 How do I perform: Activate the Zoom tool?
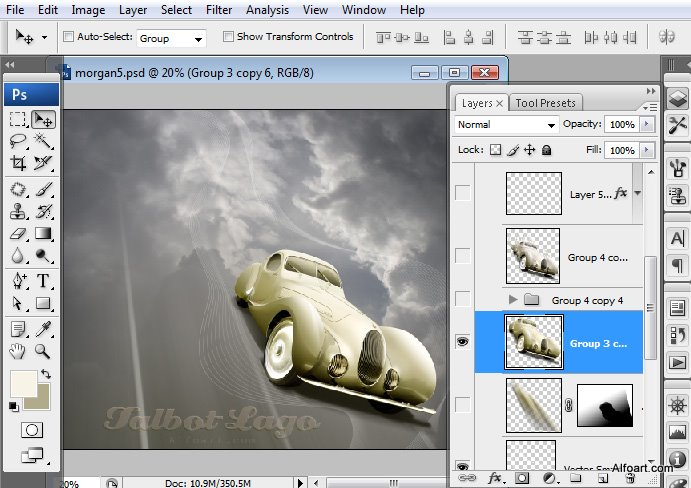[43, 351]
